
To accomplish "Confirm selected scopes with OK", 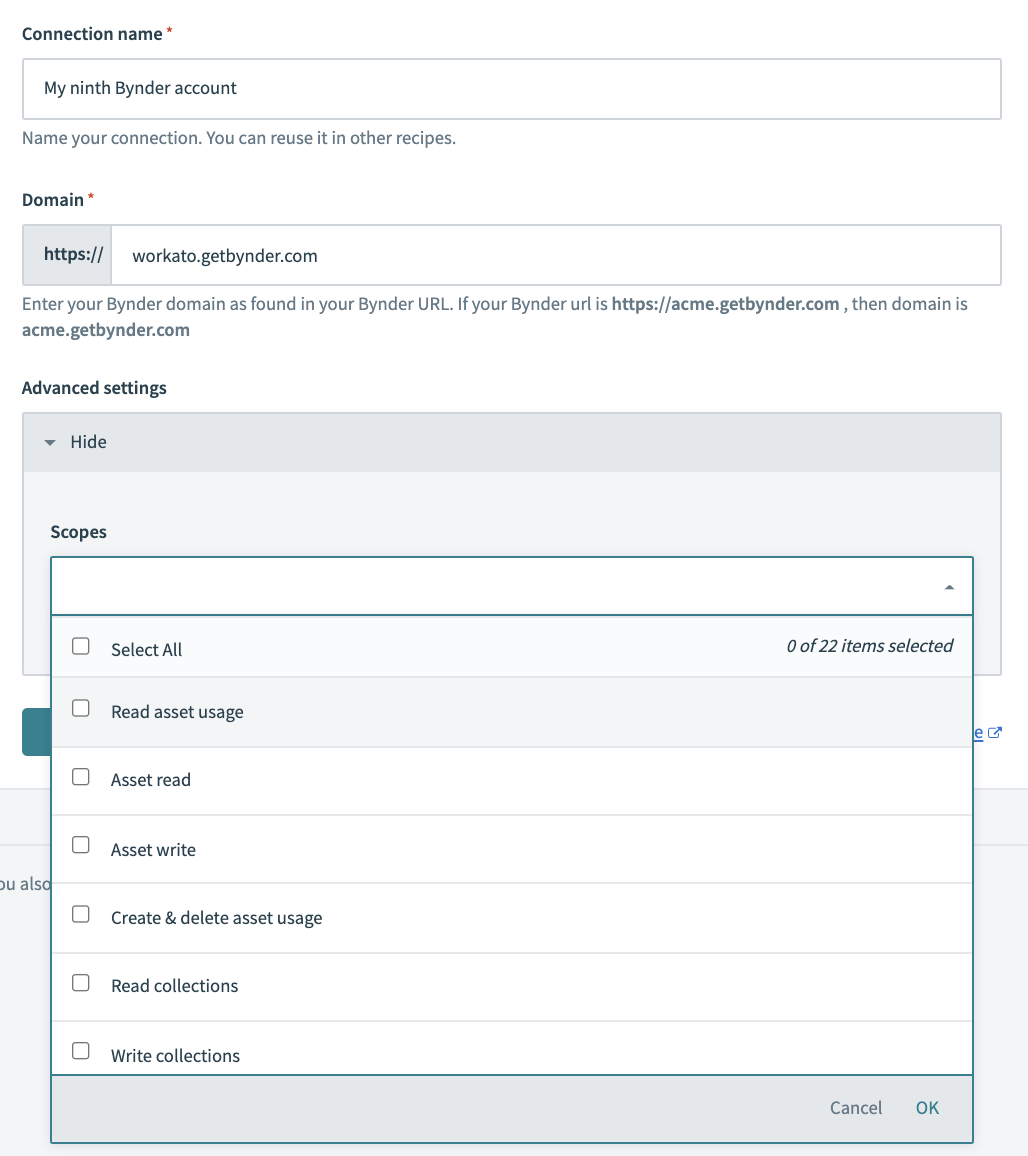I will coord(926,1108).
